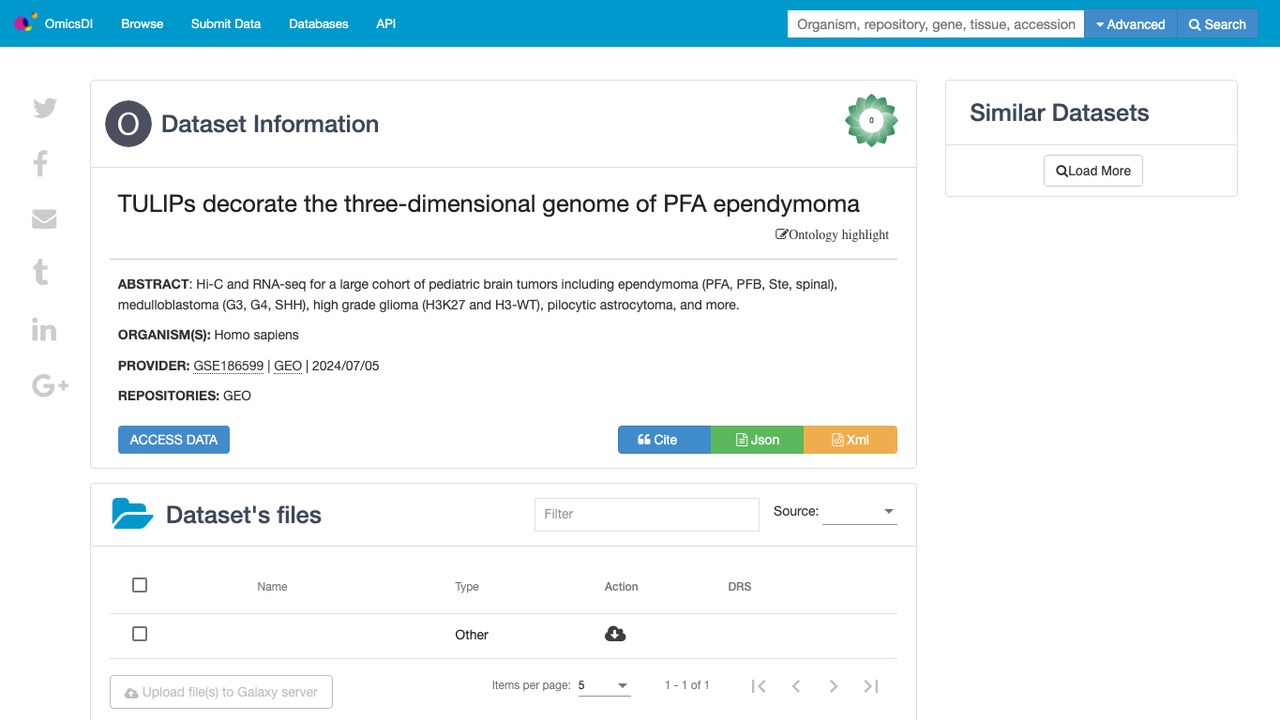Image resolution: width=1280 pixels, height=720 pixels.
Task: Export dataset as Json
Action: point(757,440)
